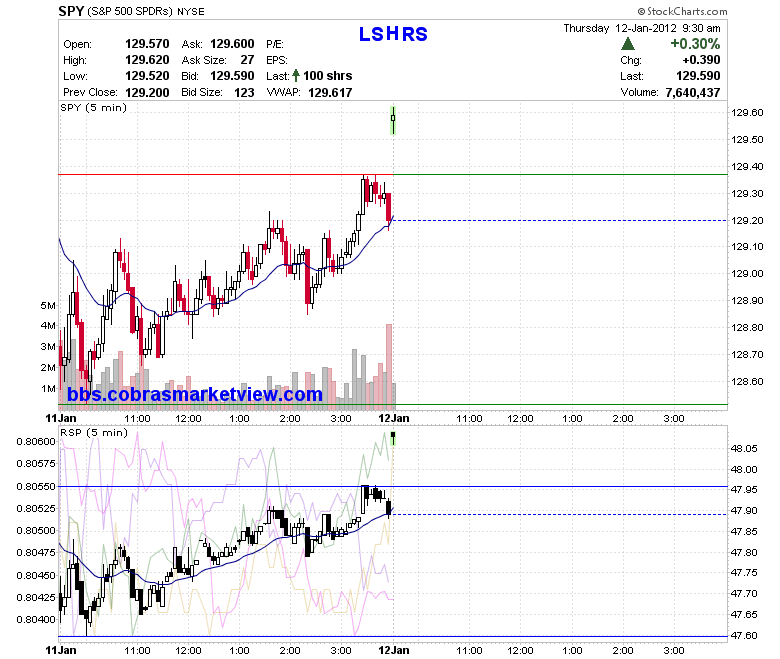Open the StockCharts.com copyright link
780x659 pixels.
coord(682,11)
